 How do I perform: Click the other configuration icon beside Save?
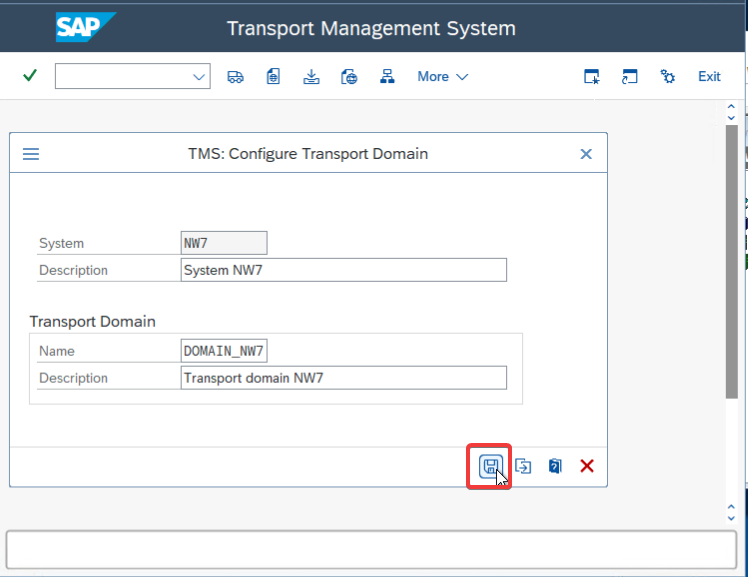click(523, 466)
